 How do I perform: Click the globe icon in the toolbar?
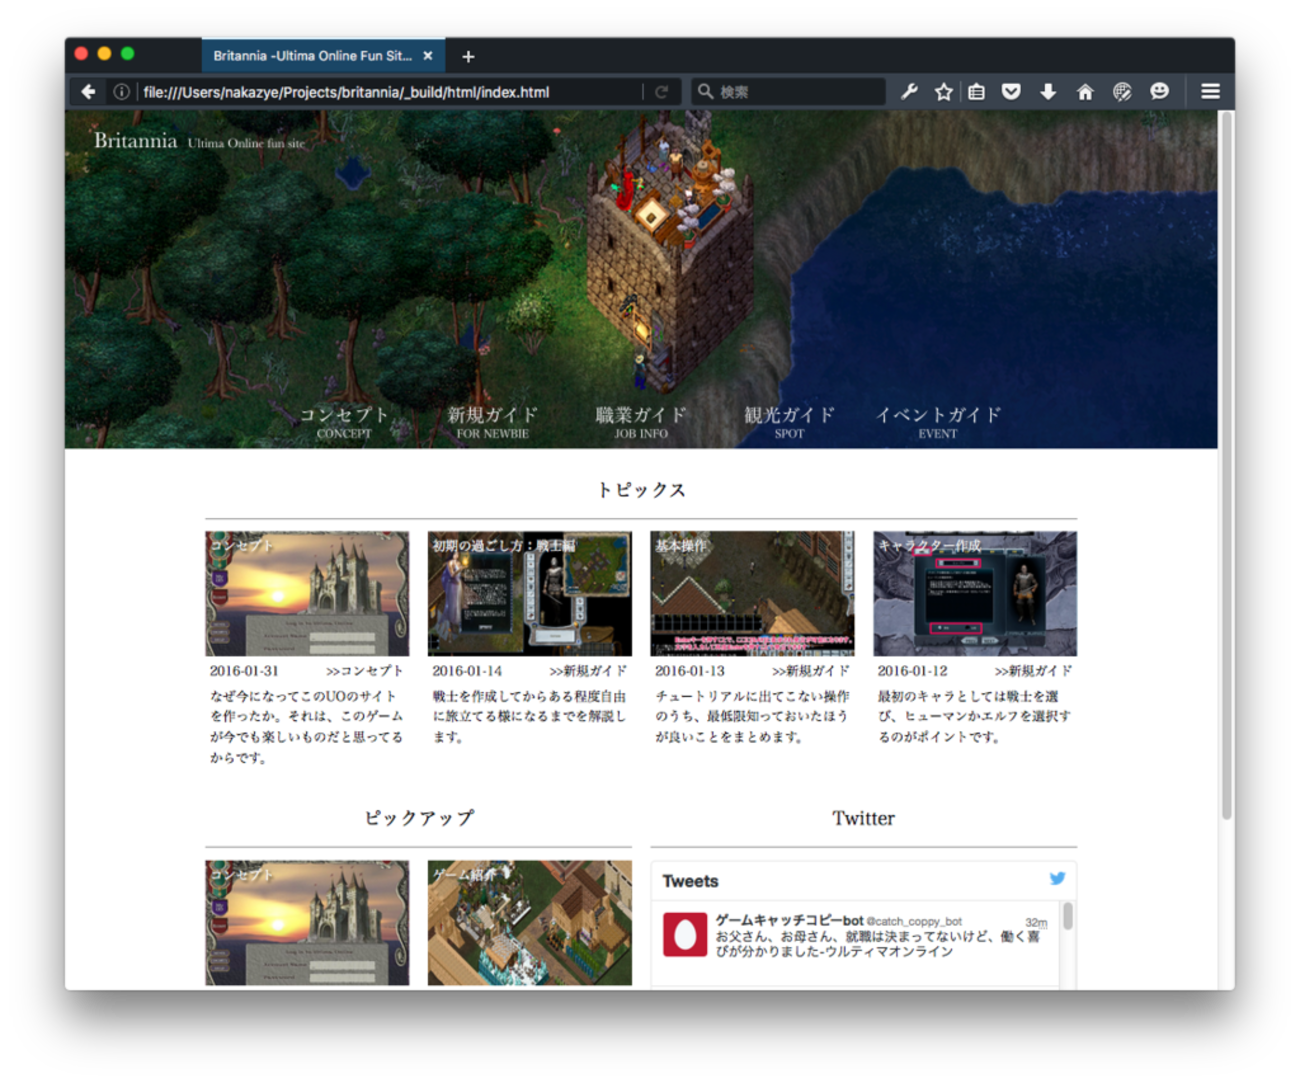(x=1122, y=92)
